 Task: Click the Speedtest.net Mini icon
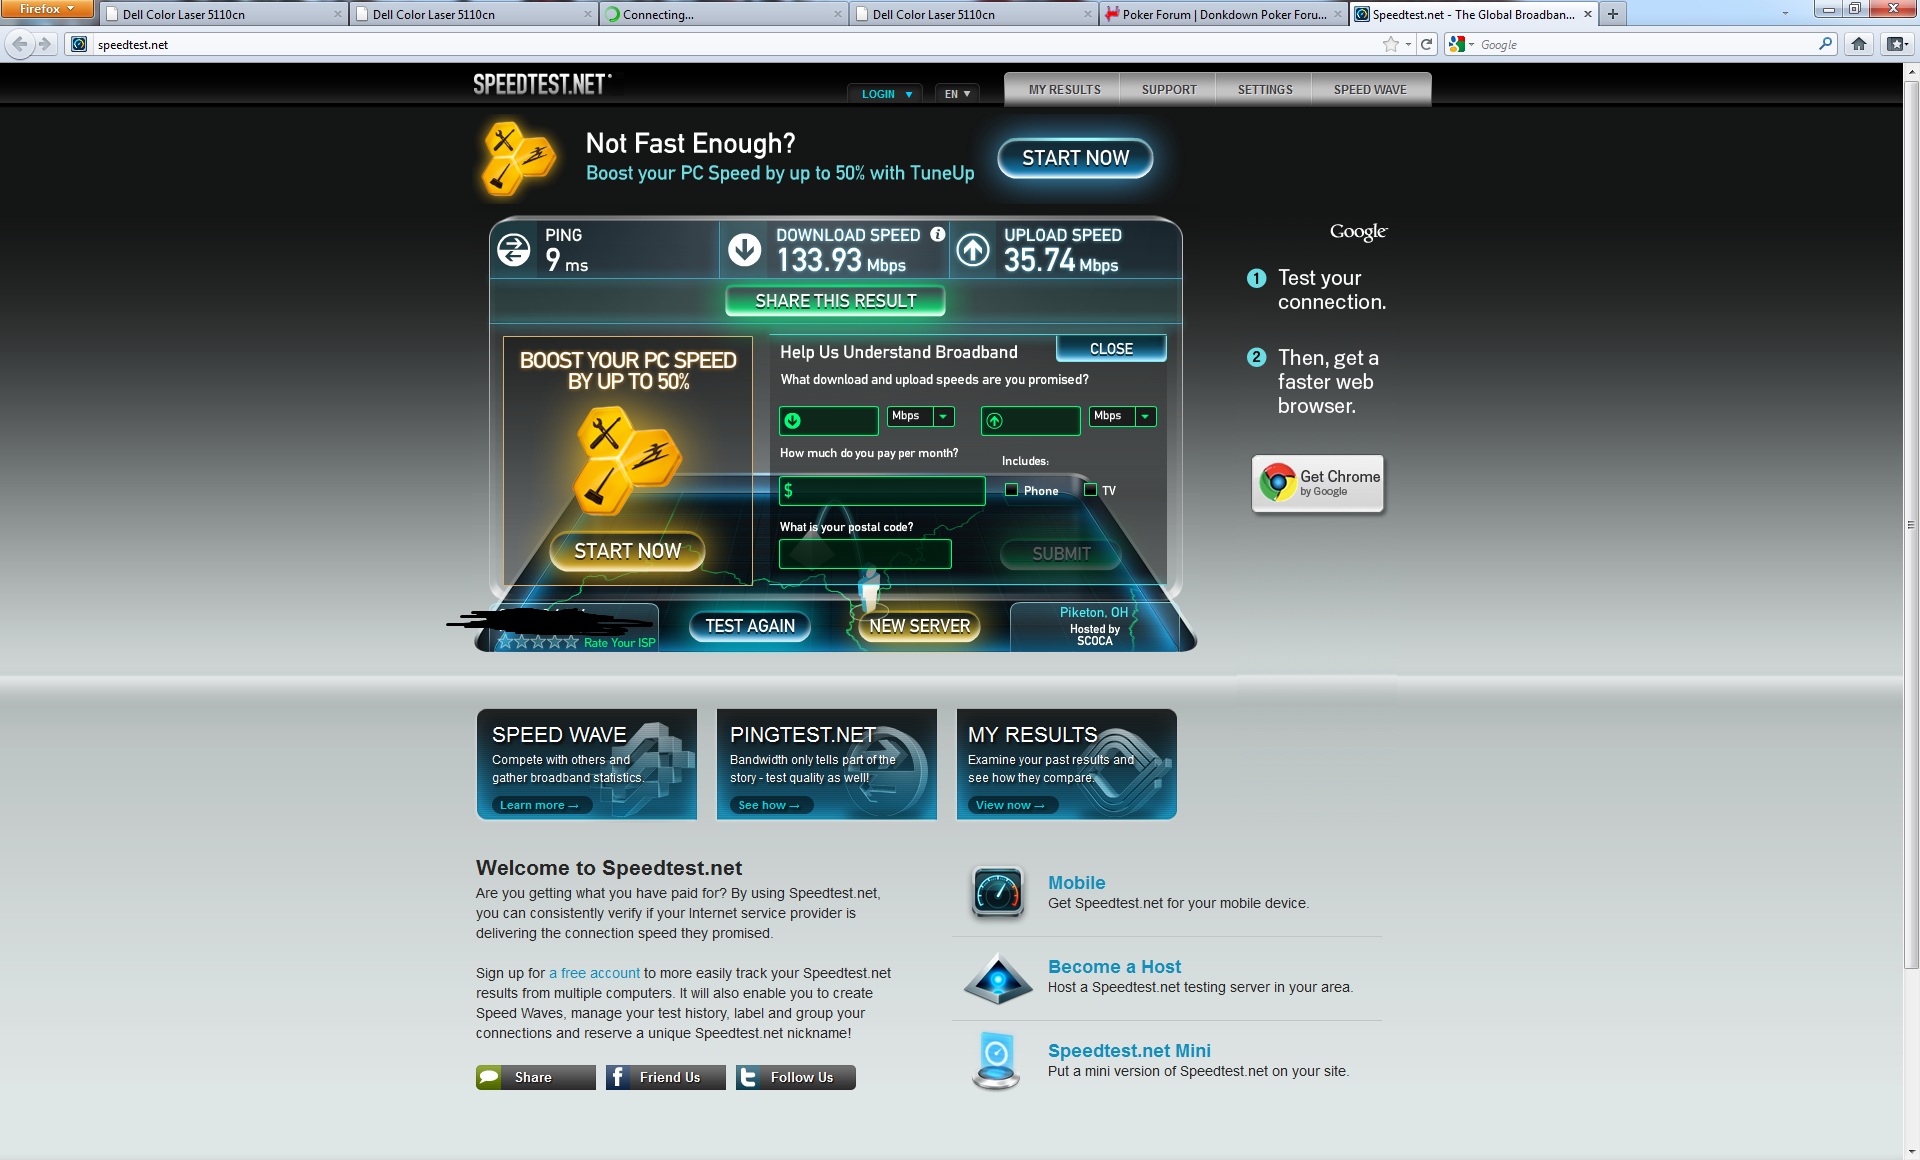click(x=996, y=1060)
